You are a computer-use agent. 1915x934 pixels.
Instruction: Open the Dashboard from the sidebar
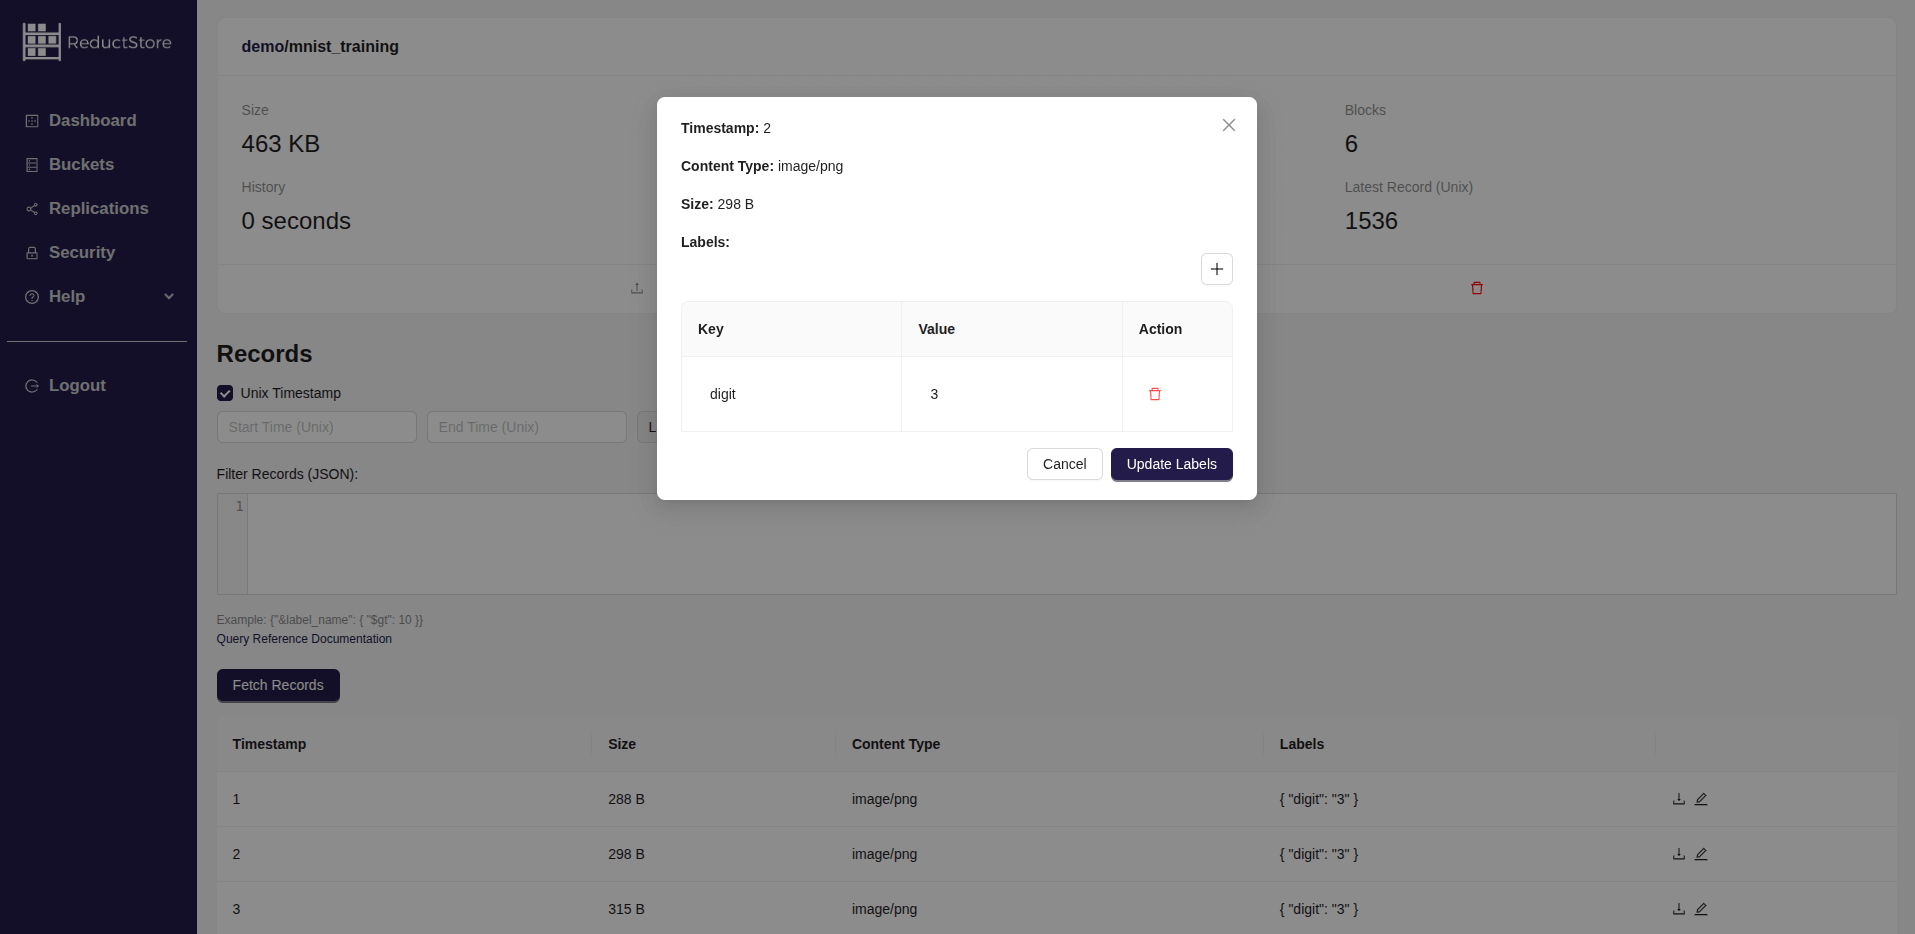[x=92, y=120]
